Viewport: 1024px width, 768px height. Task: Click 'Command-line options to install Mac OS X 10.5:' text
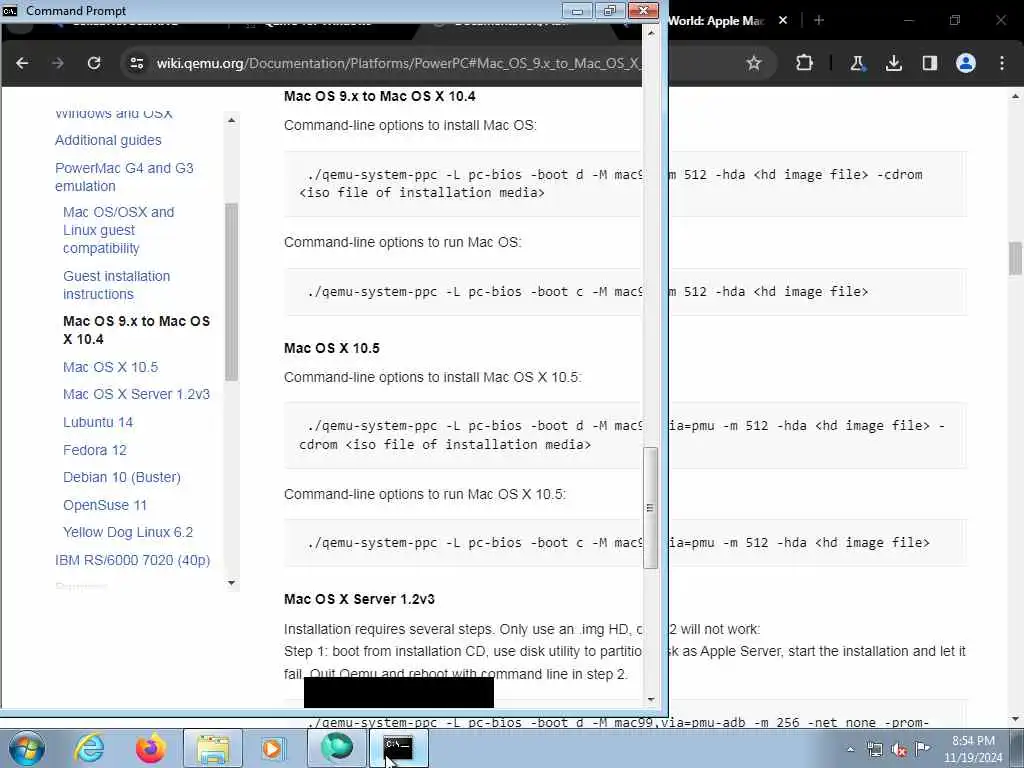pos(432,377)
